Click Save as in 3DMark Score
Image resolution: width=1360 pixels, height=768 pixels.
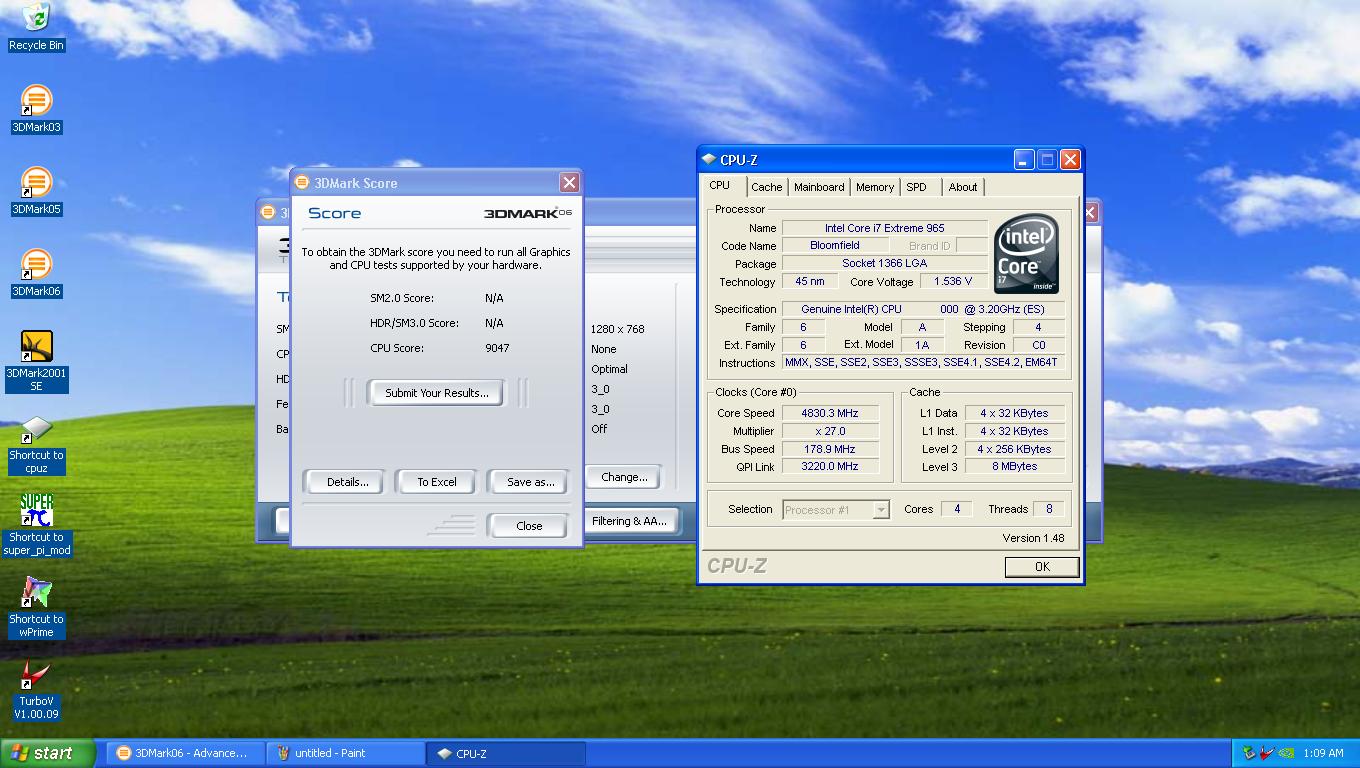[x=530, y=482]
